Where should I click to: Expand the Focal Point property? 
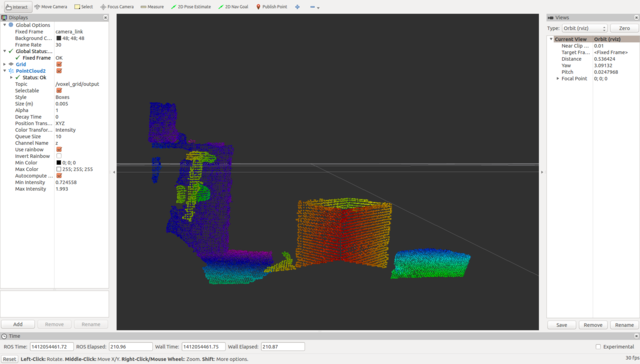558,78
